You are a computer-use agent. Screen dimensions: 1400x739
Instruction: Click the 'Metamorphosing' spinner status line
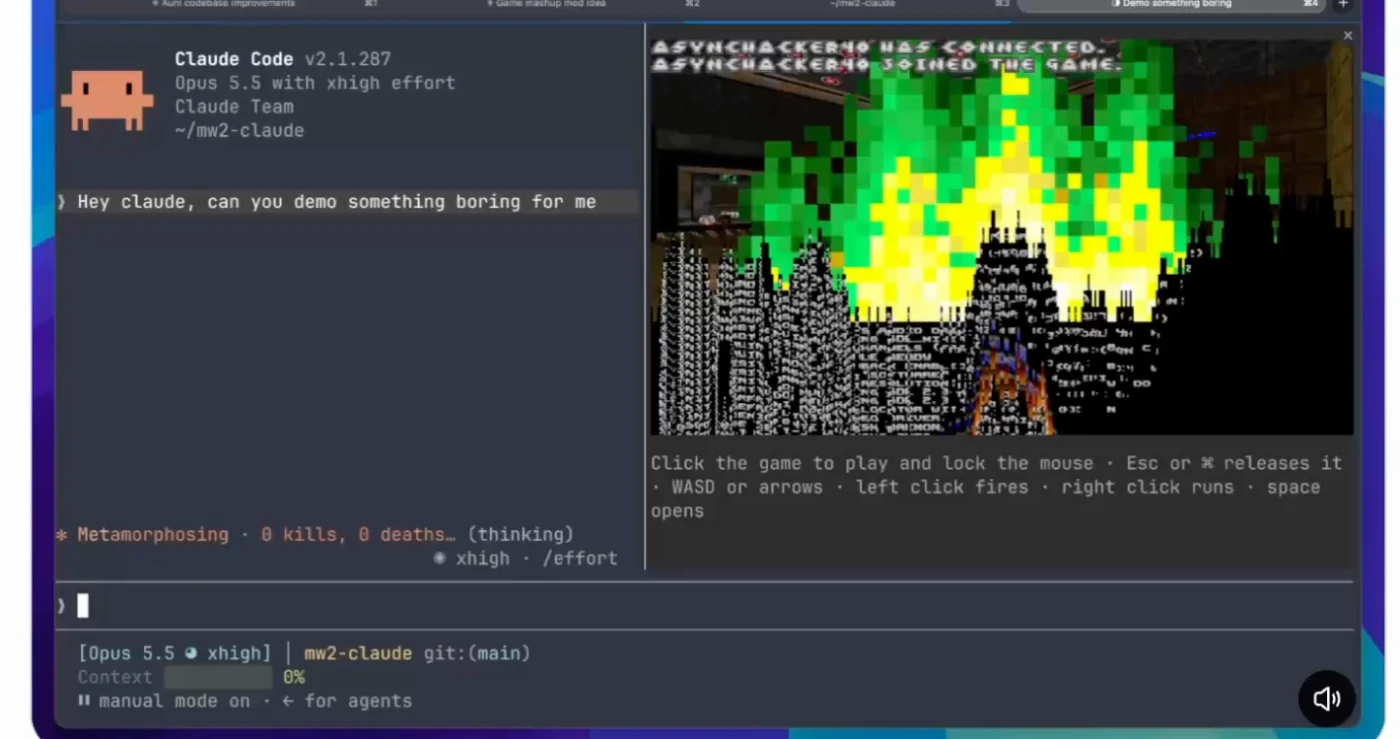coord(315,535)
